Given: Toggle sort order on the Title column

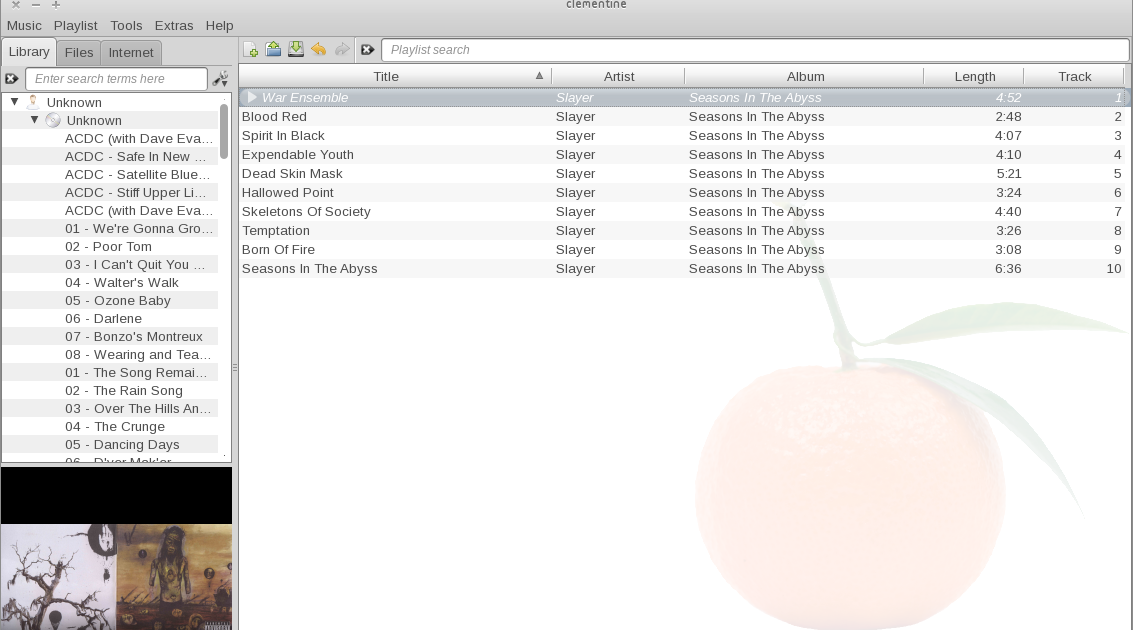Looking at the screenshot, I should tap(385, 76).
